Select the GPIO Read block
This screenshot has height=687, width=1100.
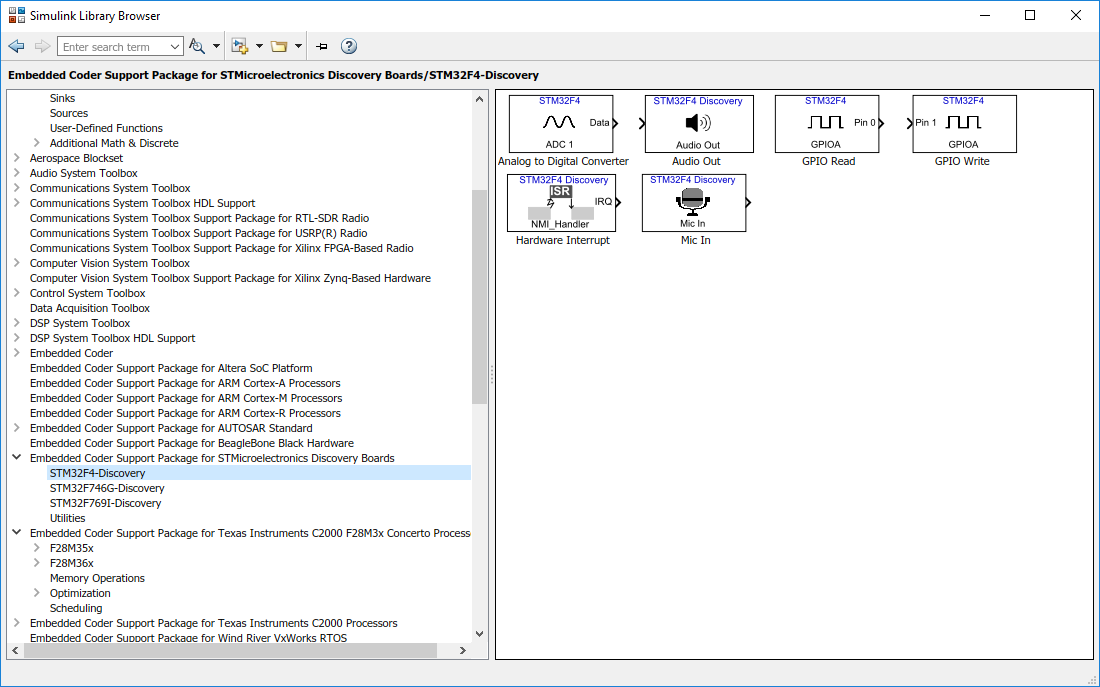coord(827,124)
